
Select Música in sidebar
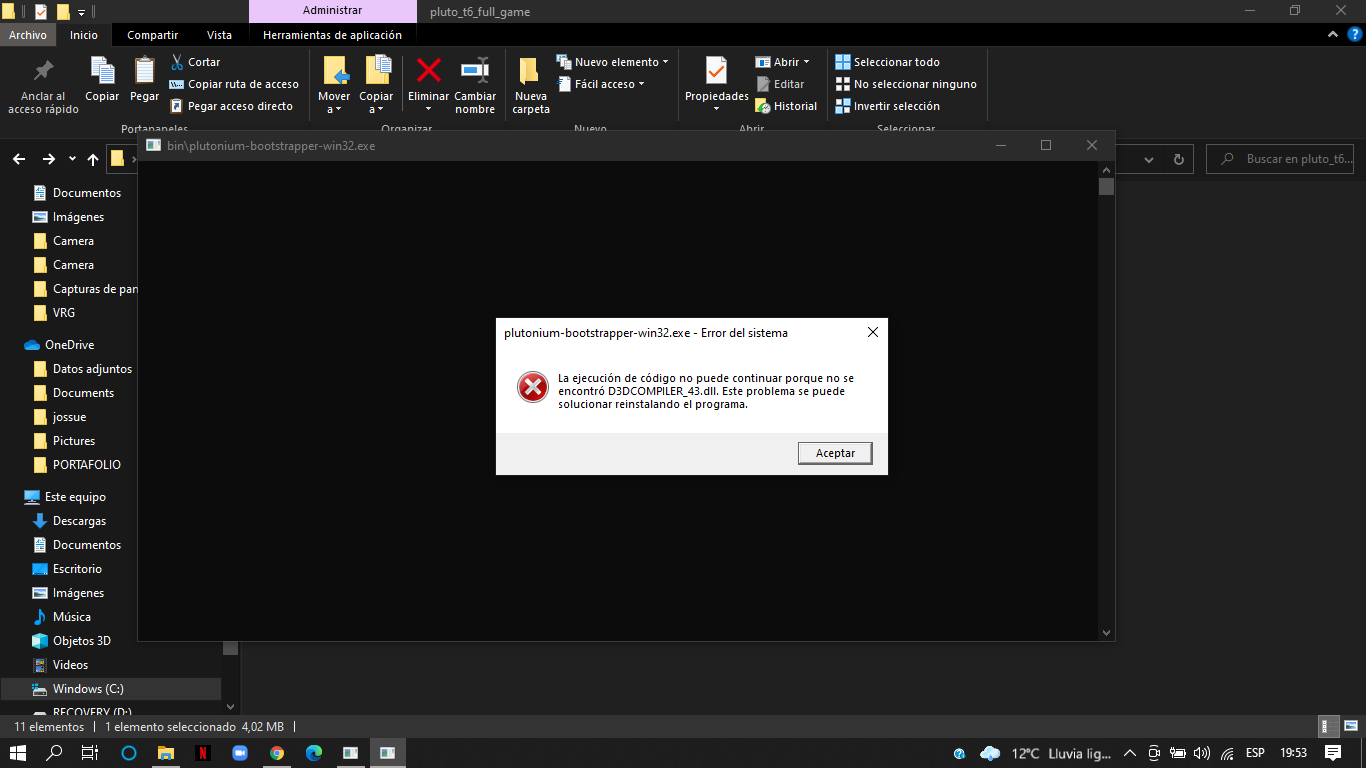(x=61, y=617)
